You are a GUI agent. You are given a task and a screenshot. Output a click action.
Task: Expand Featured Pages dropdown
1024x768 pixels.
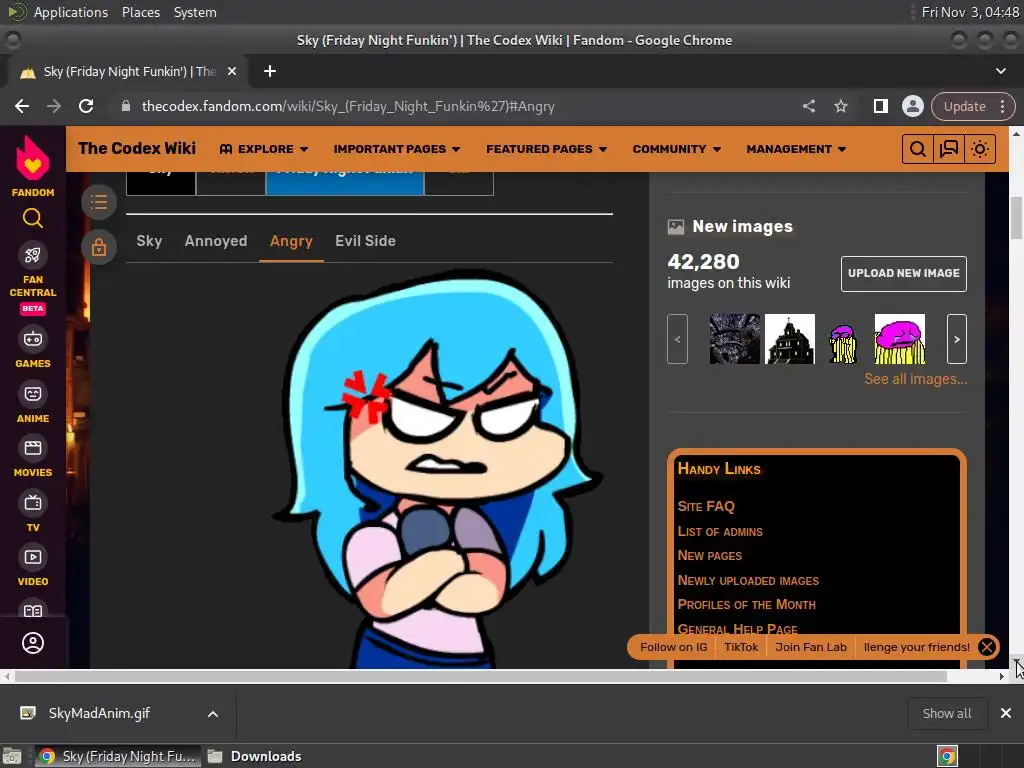(547, 149)
